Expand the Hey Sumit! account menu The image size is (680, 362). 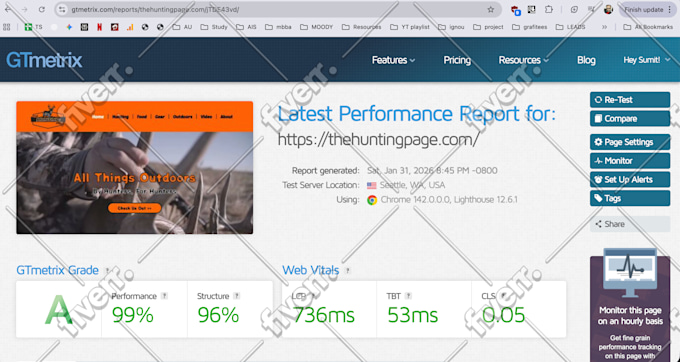(x=647, y=60)
